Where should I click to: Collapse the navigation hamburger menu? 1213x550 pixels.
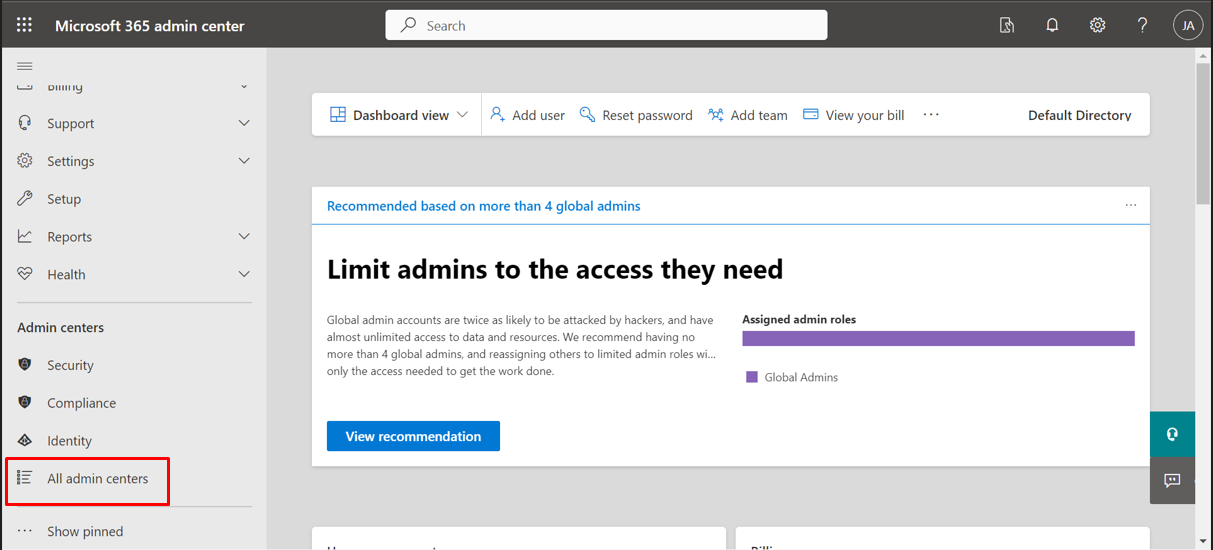(25, 66)
